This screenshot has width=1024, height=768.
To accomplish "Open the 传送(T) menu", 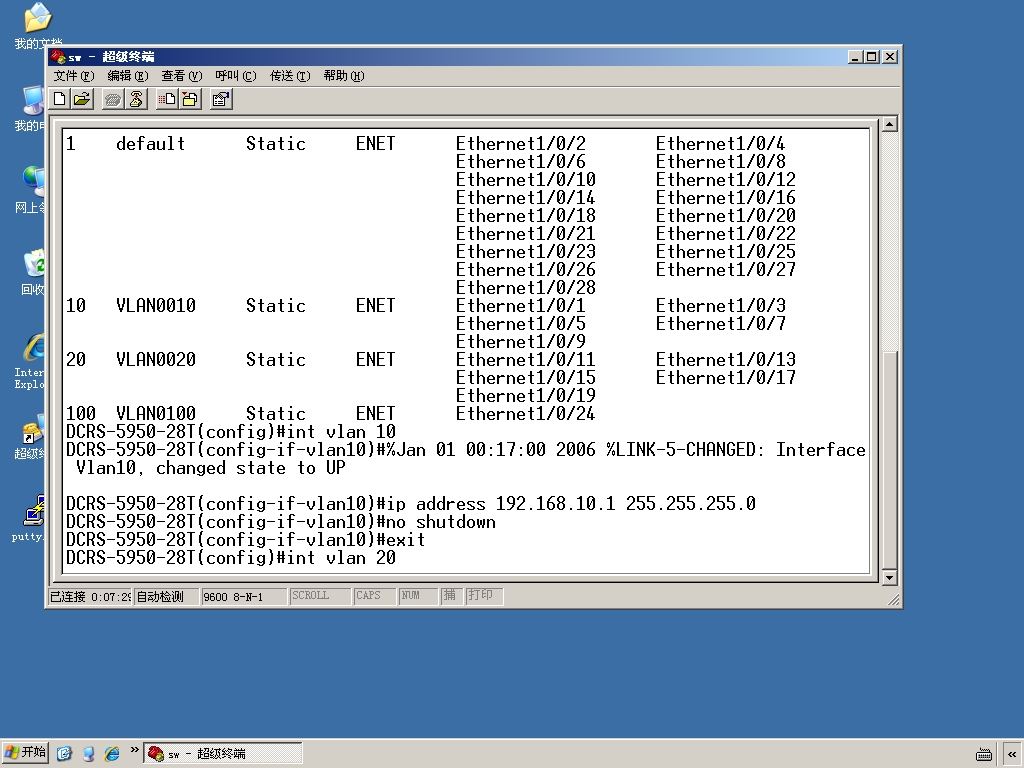I will pos(290,76).
